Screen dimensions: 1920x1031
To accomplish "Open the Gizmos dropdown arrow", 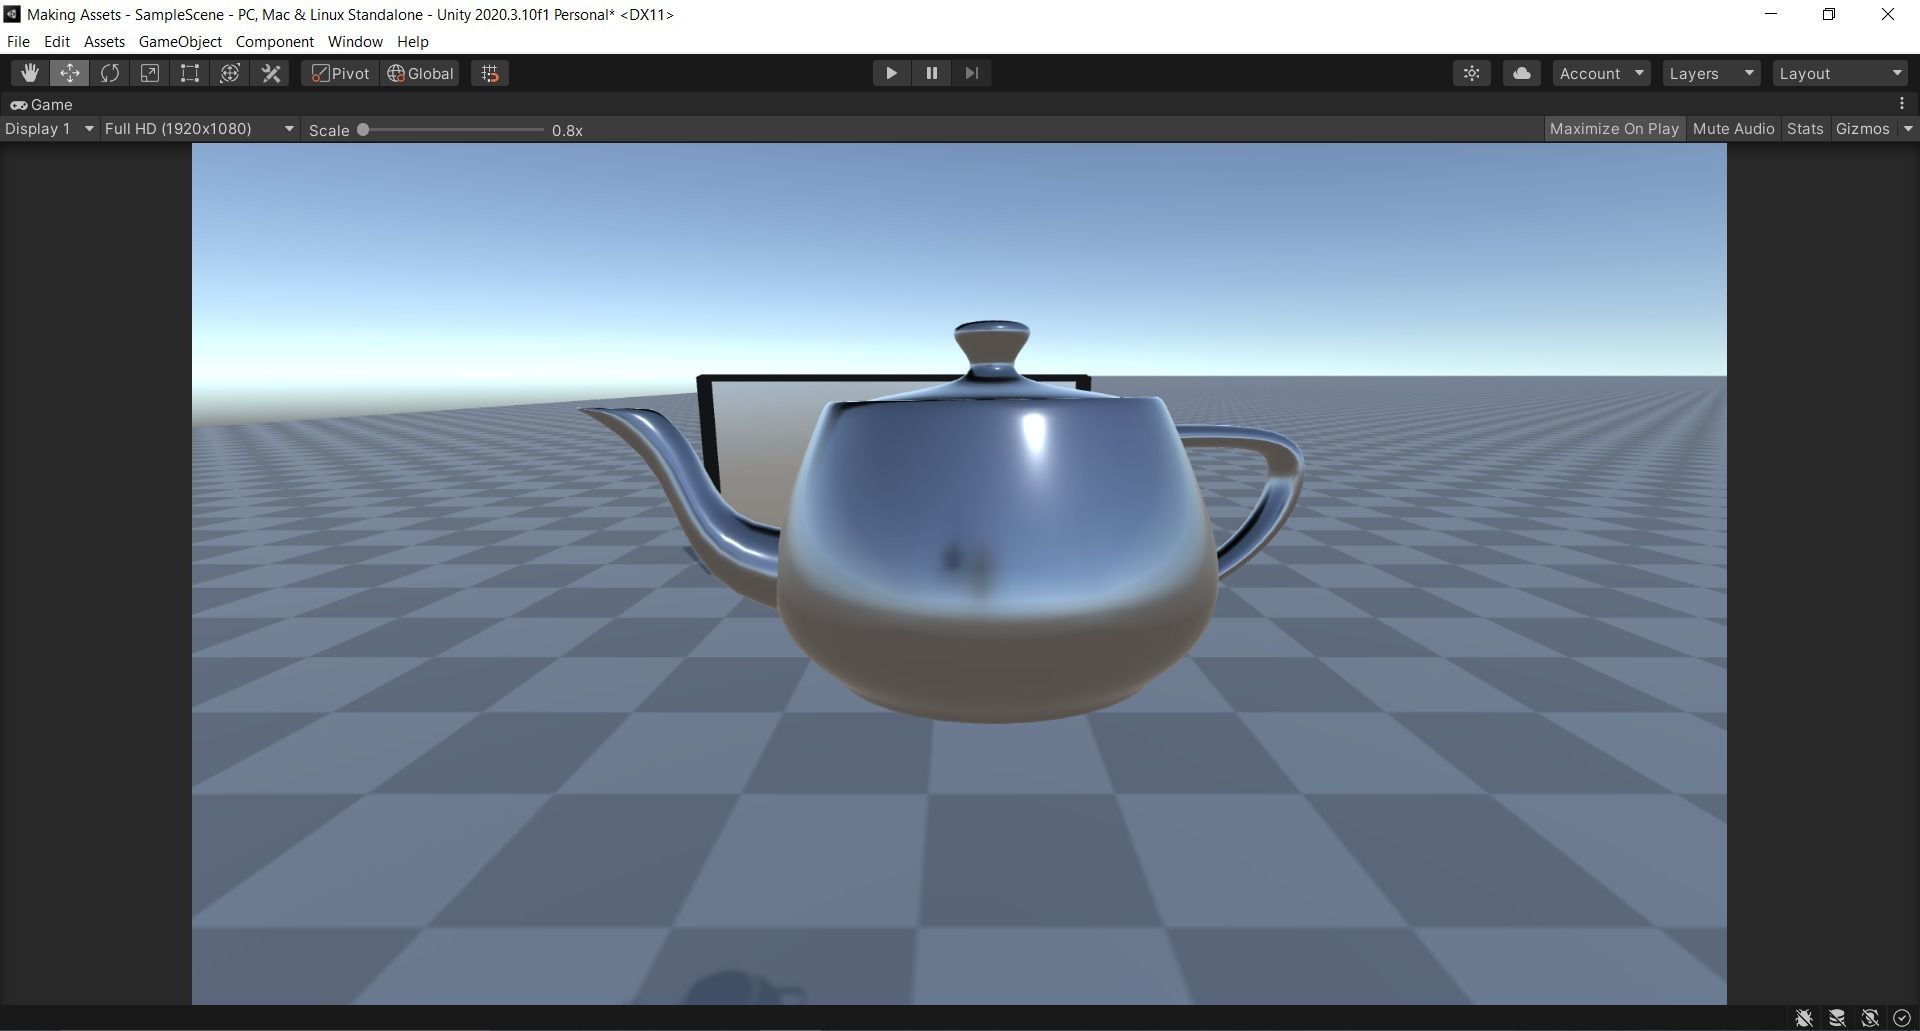I will 1908,129.
